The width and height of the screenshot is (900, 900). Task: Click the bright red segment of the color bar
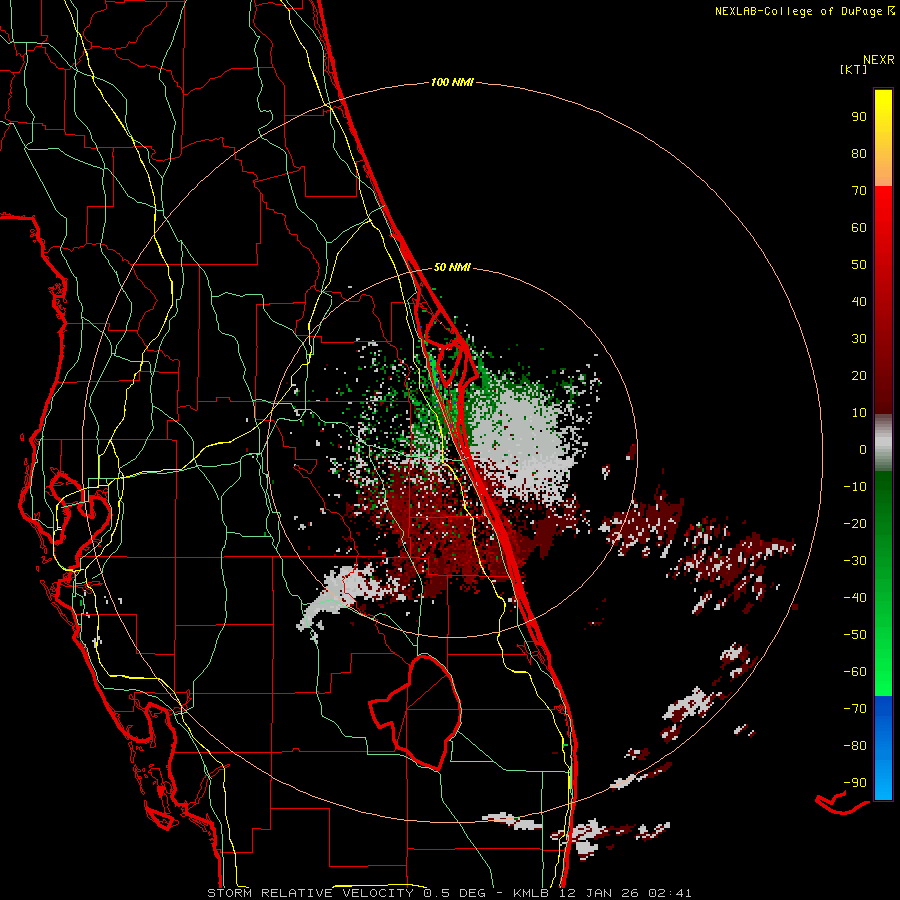[883, 230]
